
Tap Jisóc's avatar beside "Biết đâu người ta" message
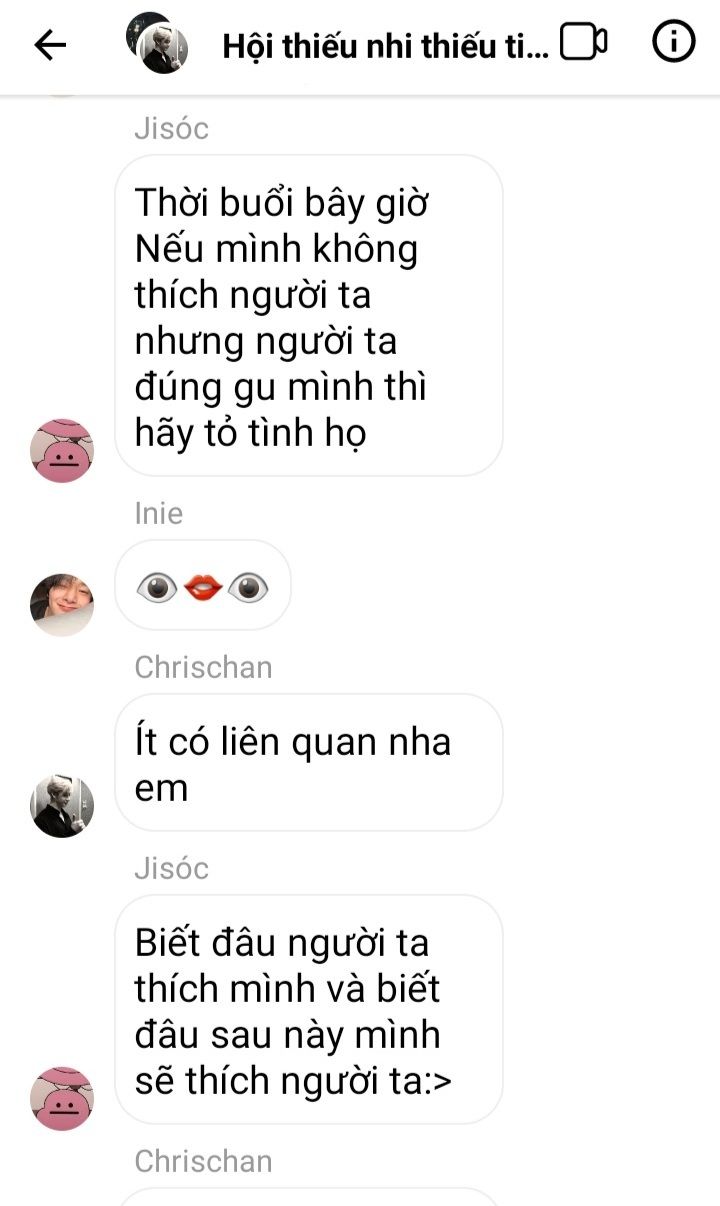62,1098
